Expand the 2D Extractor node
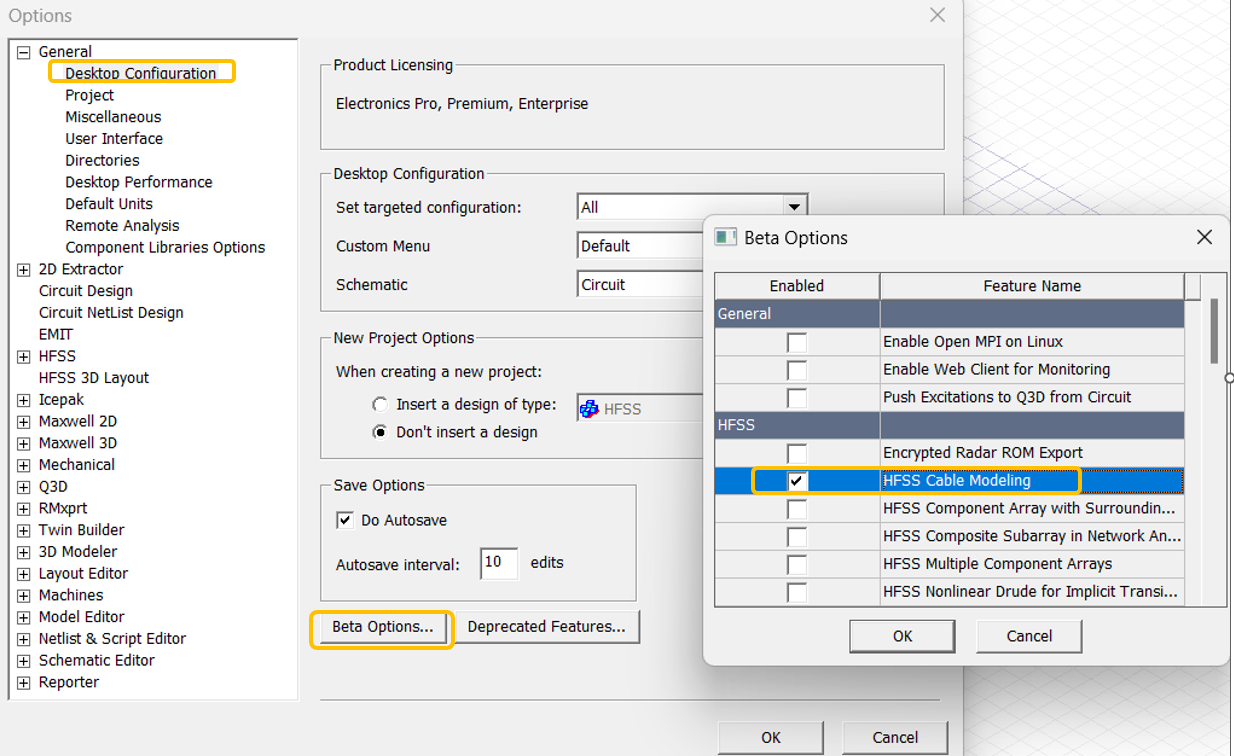1234x756 pixels. click(24, 270)
